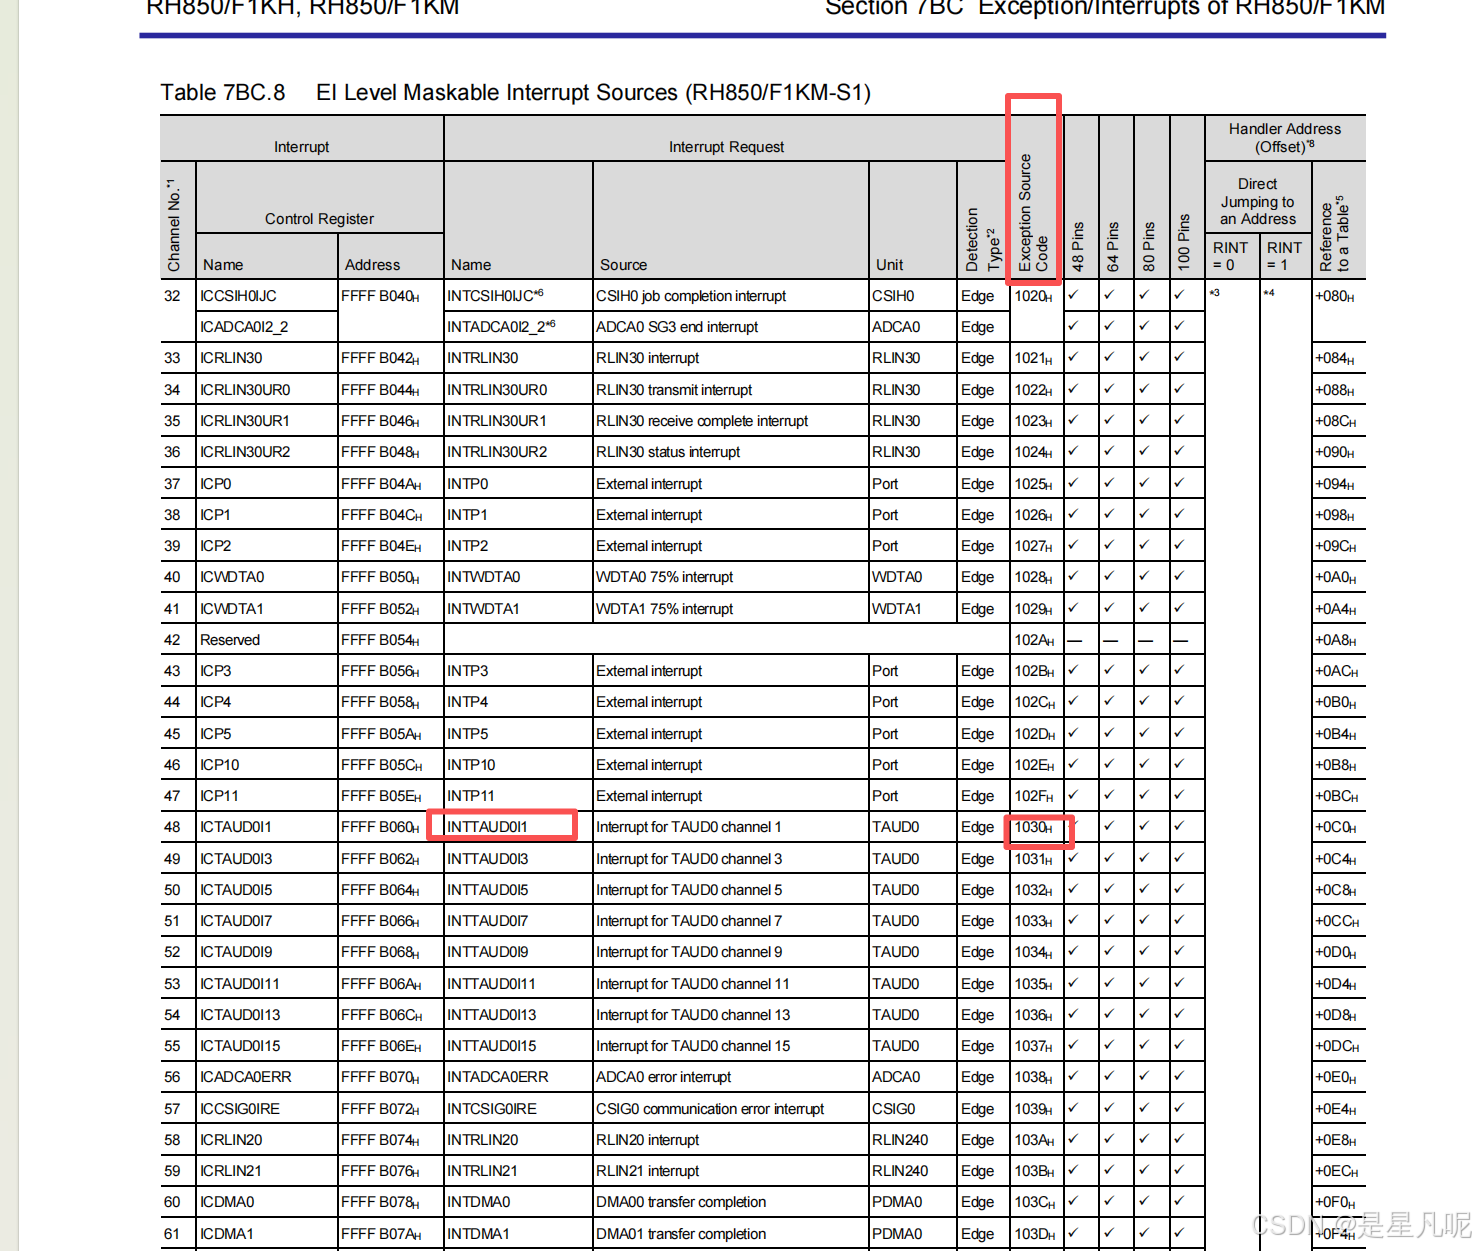Click 'CSIG0 communication error interrupt' text
The height and width of the screenshot is (1251, 1476).
click(x=710, y=1109)
